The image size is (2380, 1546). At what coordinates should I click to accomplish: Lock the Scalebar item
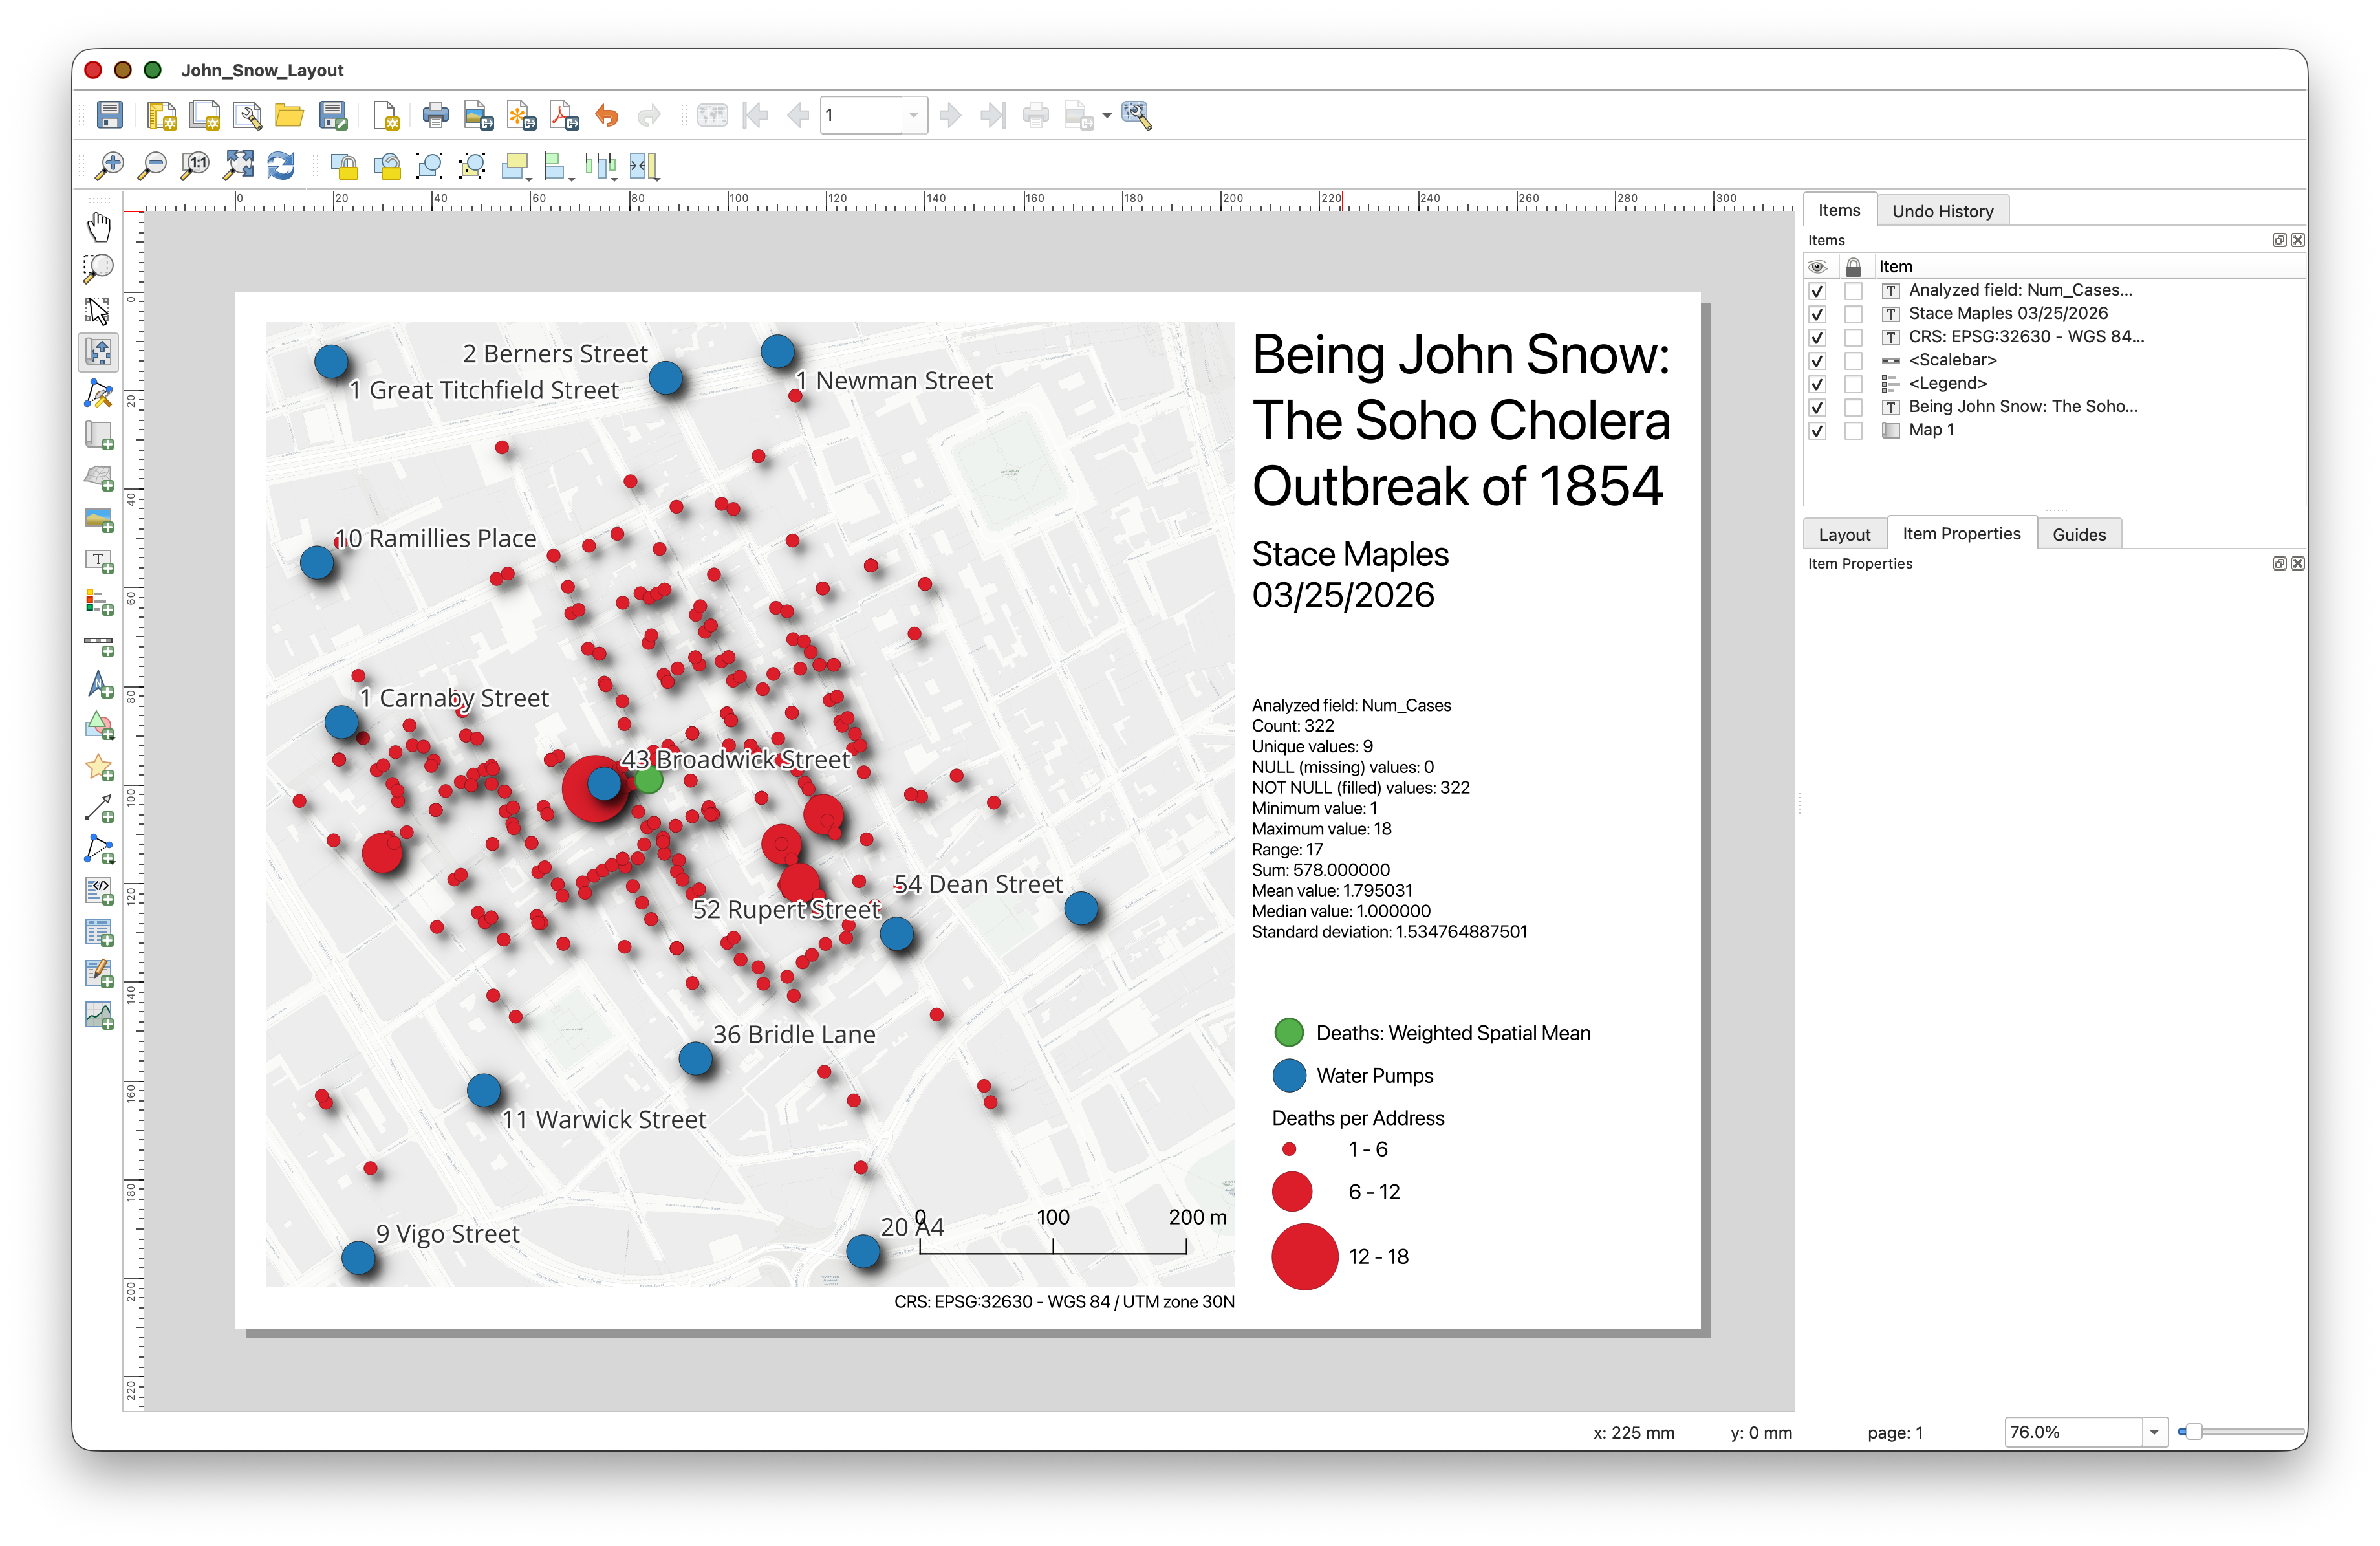1853,361
